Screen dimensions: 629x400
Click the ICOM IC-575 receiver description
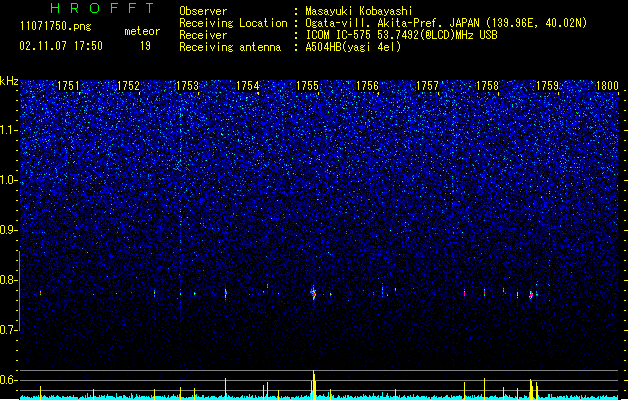tap(401, 35)
